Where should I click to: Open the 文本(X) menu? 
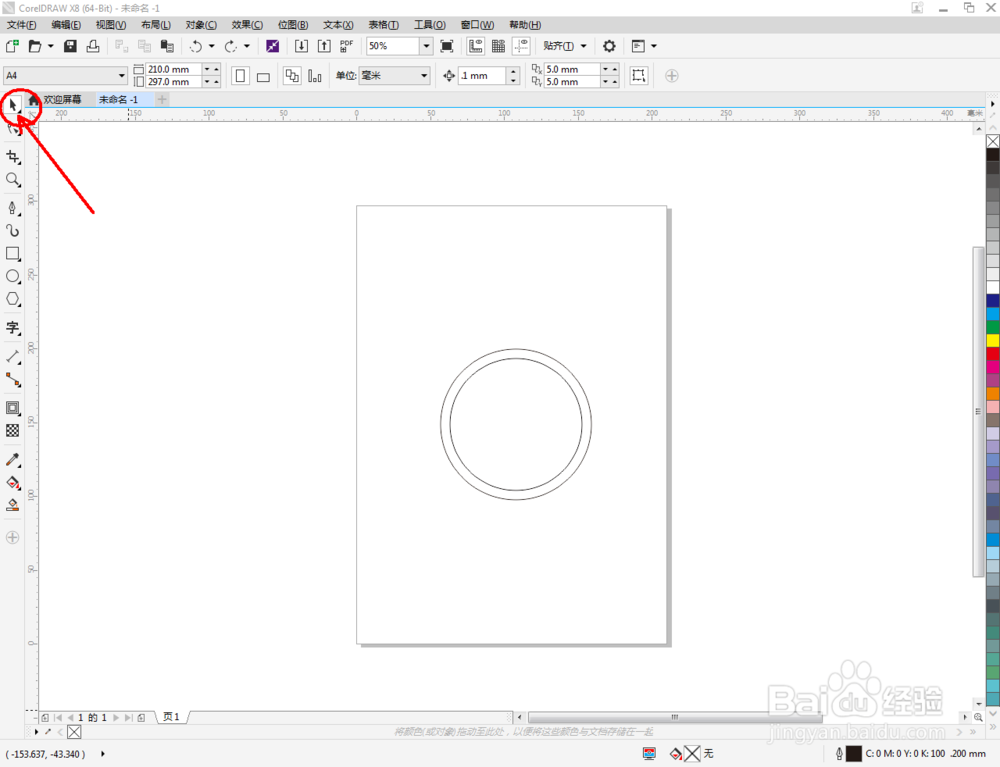[338, 25]
